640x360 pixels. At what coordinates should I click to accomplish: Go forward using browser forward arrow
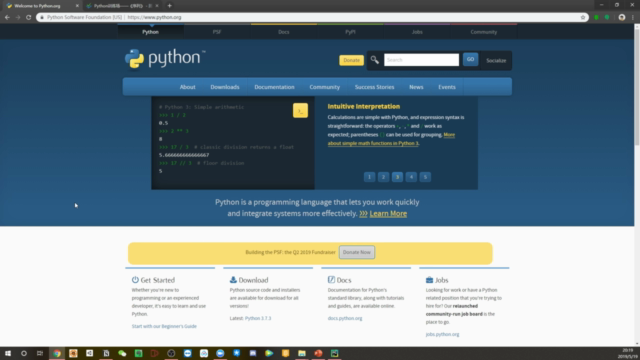18,17
